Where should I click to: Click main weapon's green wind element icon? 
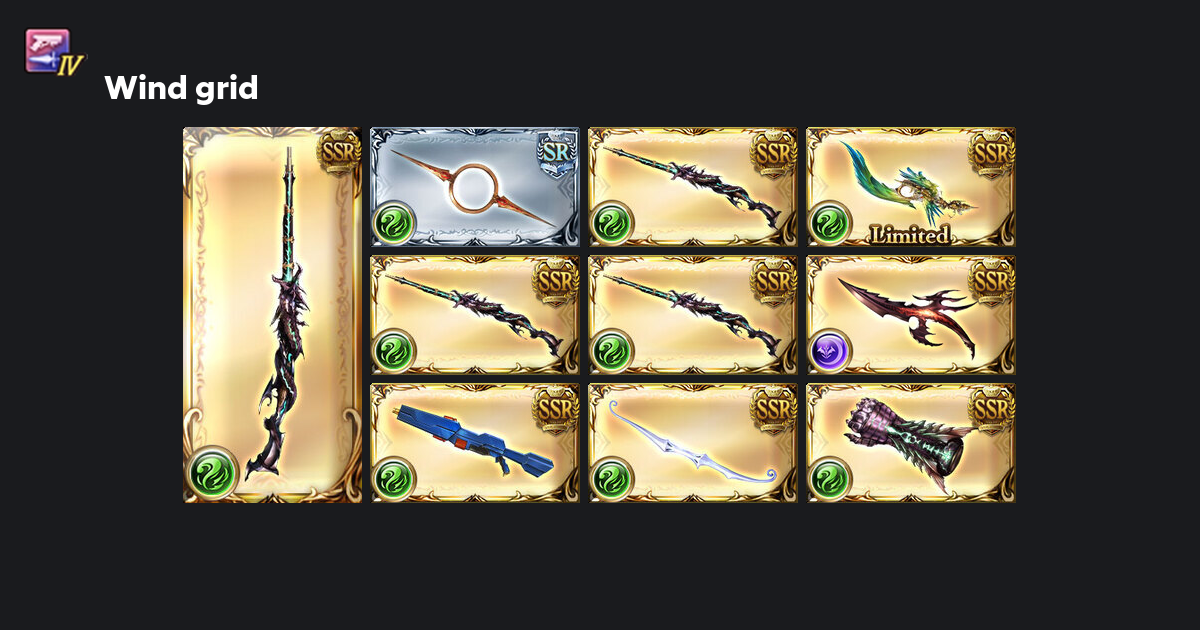click(x=213, y=472)
